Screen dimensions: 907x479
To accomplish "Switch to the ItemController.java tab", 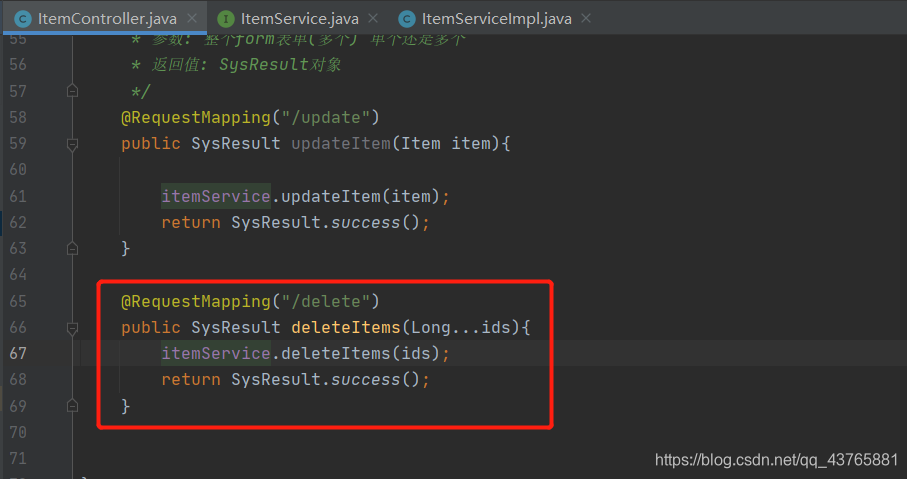I will [107, 19].
